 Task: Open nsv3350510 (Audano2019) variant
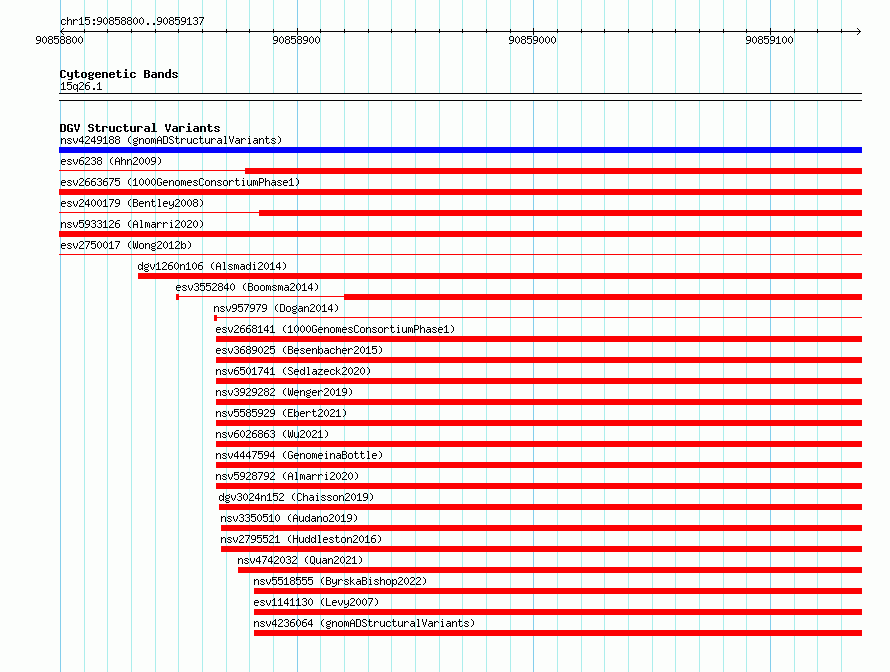point(289,518)
